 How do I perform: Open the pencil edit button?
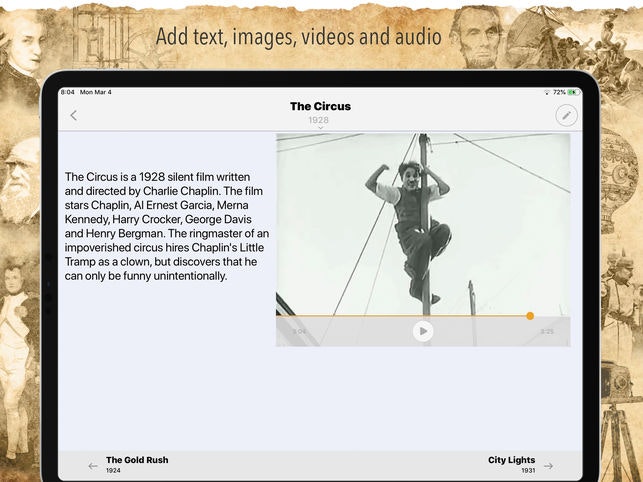[566, 115]
